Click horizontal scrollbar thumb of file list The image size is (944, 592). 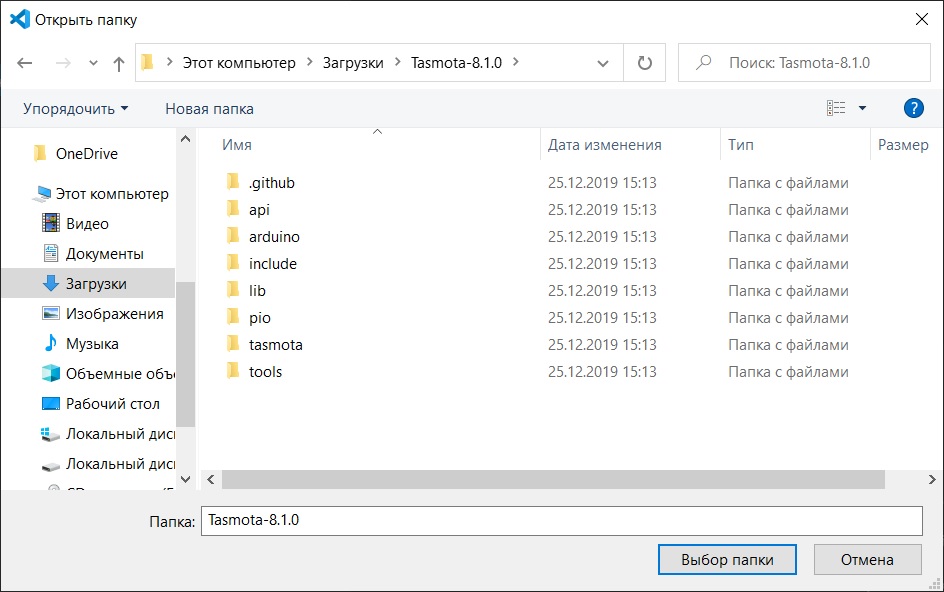click(x=553, y=480)
